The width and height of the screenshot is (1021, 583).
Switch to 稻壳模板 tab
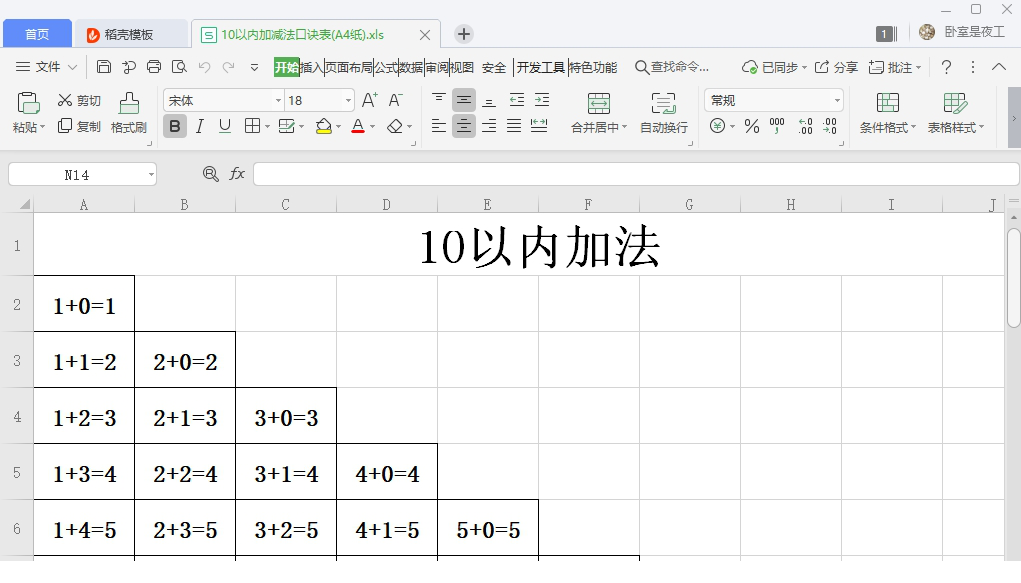click(131, 35)
